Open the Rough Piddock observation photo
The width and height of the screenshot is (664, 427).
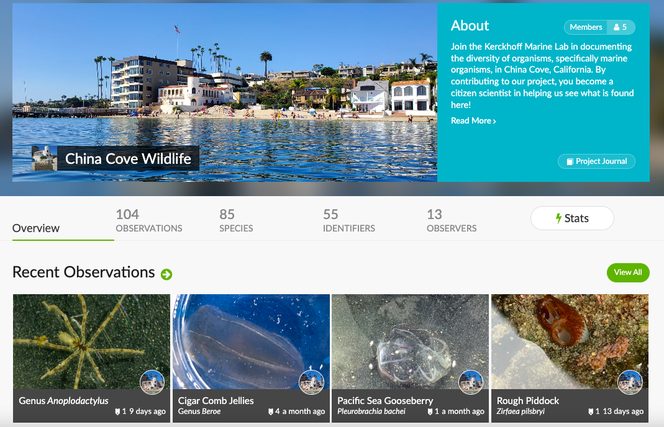pyautogui.click(x=568, y=340)
